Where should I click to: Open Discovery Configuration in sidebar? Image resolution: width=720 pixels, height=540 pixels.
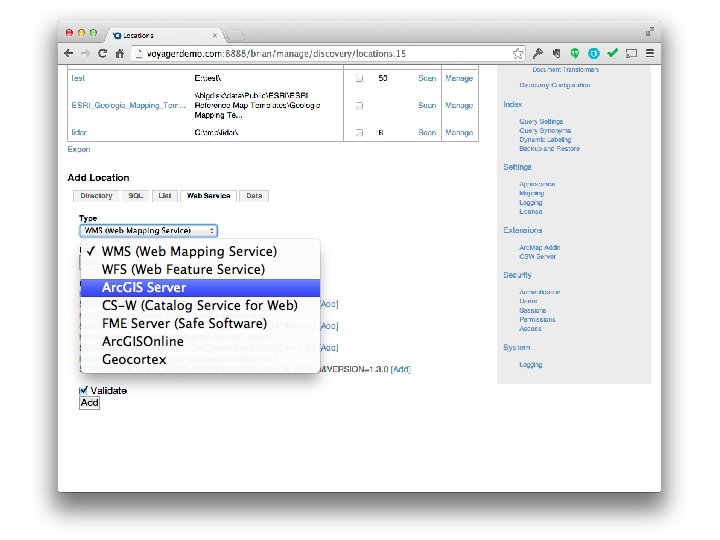(555, 85)
